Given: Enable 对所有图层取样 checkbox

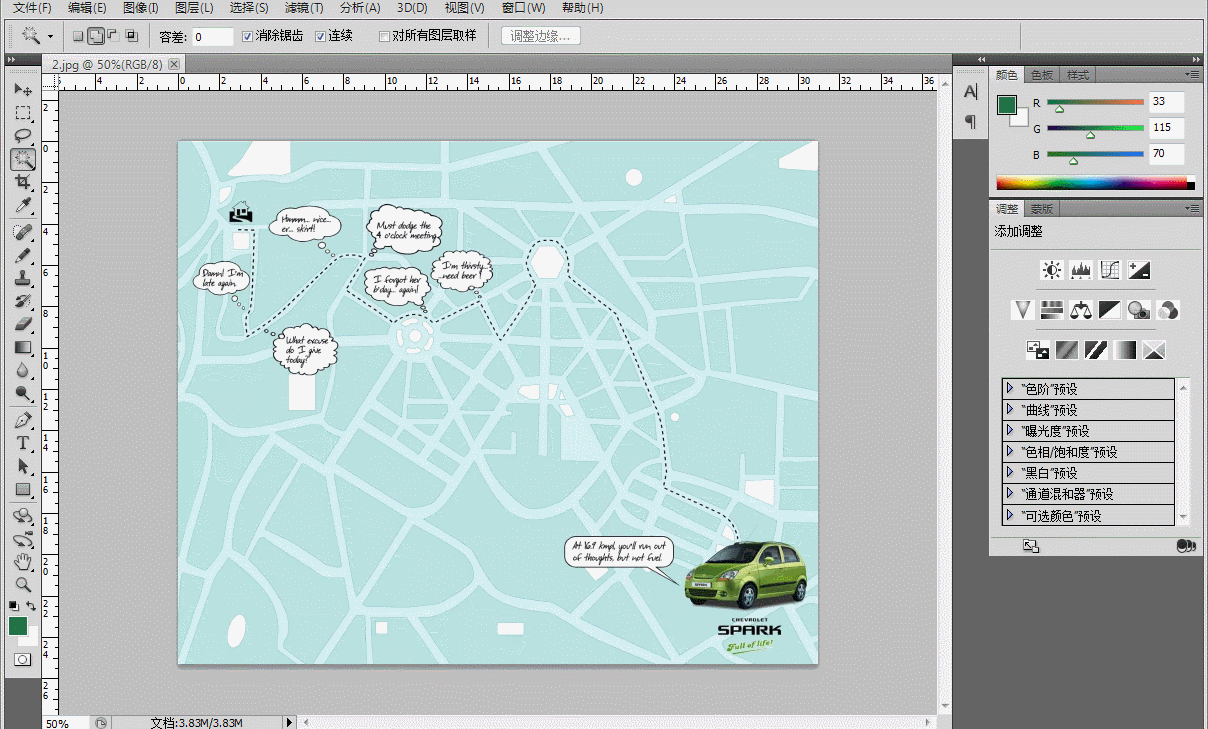Looking at the screenshot, I should click(384, 36).
